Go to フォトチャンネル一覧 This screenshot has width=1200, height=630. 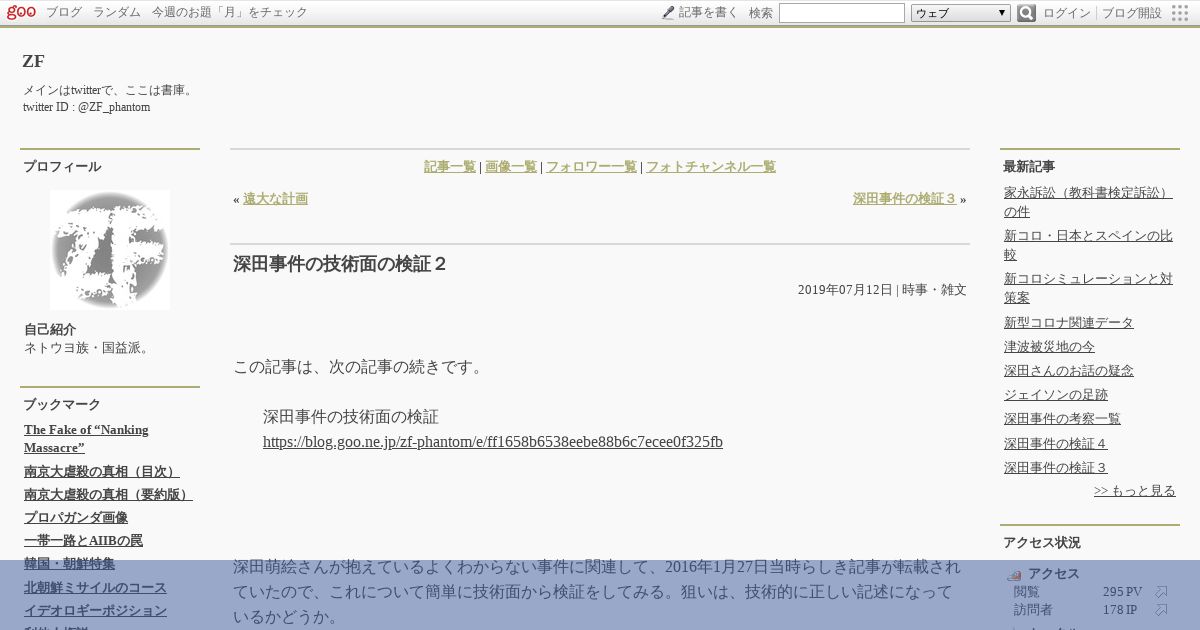(711, 167)
